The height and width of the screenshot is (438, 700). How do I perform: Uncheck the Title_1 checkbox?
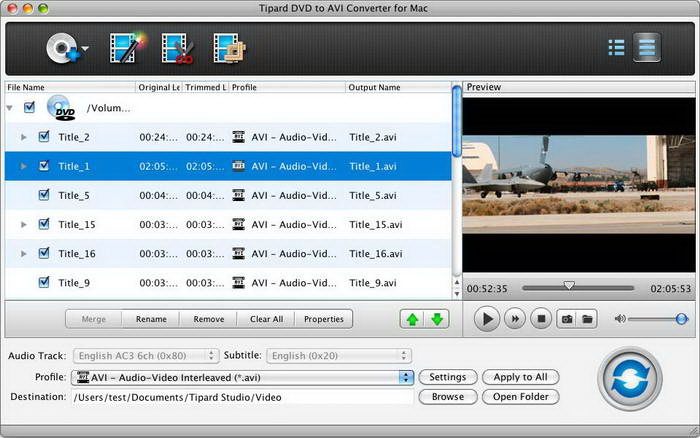click(x=44, y=166)
